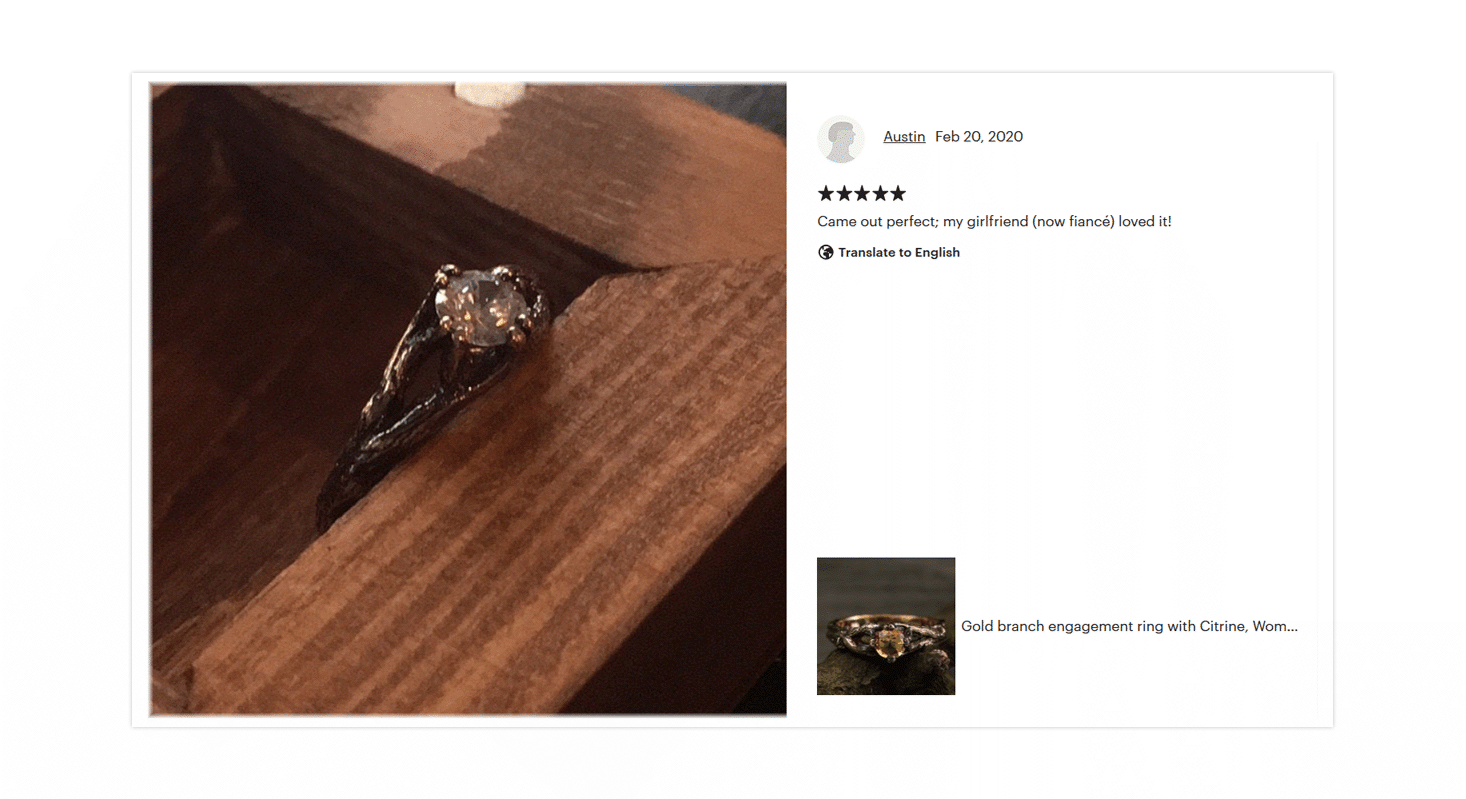
Task: Click the review date Feb 20, 2020
Action: click(979, 136)
